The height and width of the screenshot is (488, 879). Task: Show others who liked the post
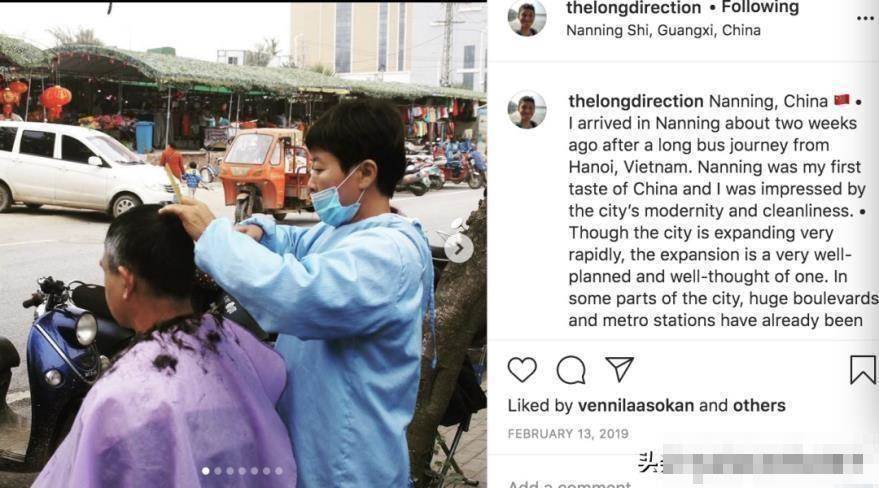pyautogui.click(x=759, y=406)
